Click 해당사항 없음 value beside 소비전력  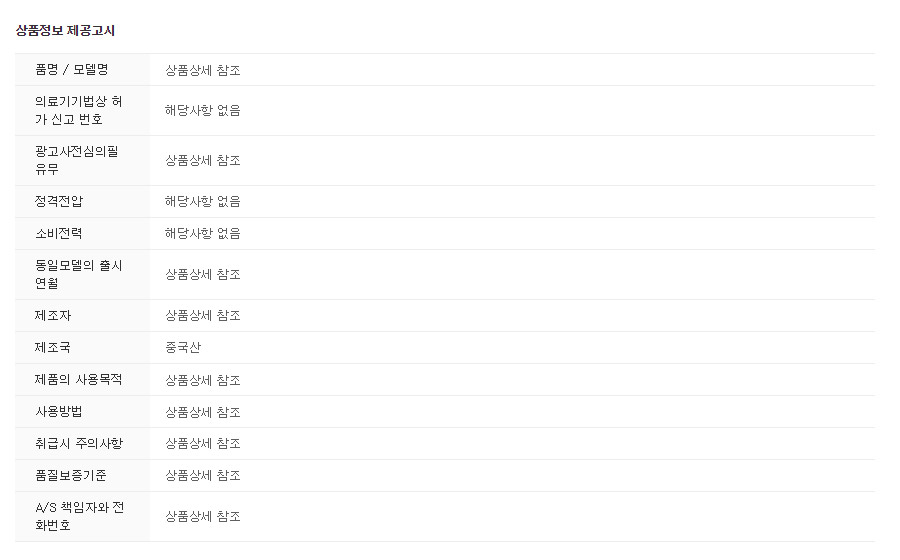(203, 233)
